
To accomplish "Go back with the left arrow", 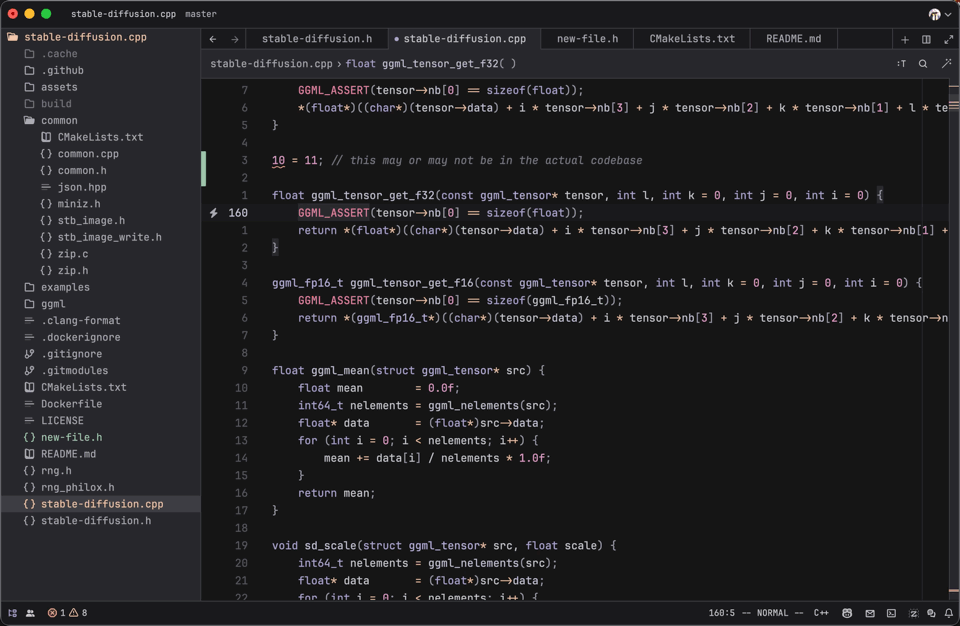I will coord(212,39).
